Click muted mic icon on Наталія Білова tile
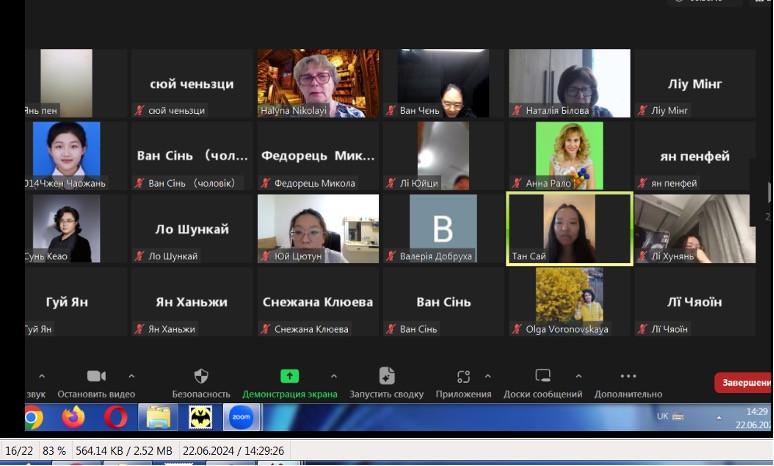The image size is (774, 466). [517, 111]
